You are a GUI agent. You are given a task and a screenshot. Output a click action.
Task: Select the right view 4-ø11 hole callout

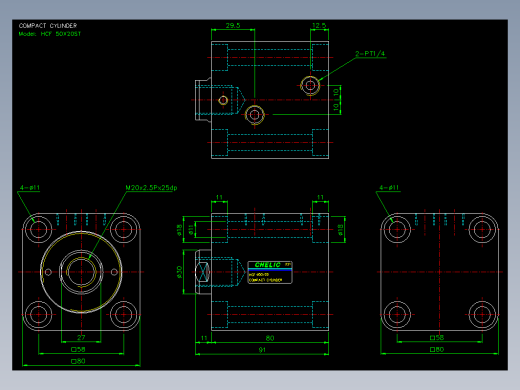point(389,188)
